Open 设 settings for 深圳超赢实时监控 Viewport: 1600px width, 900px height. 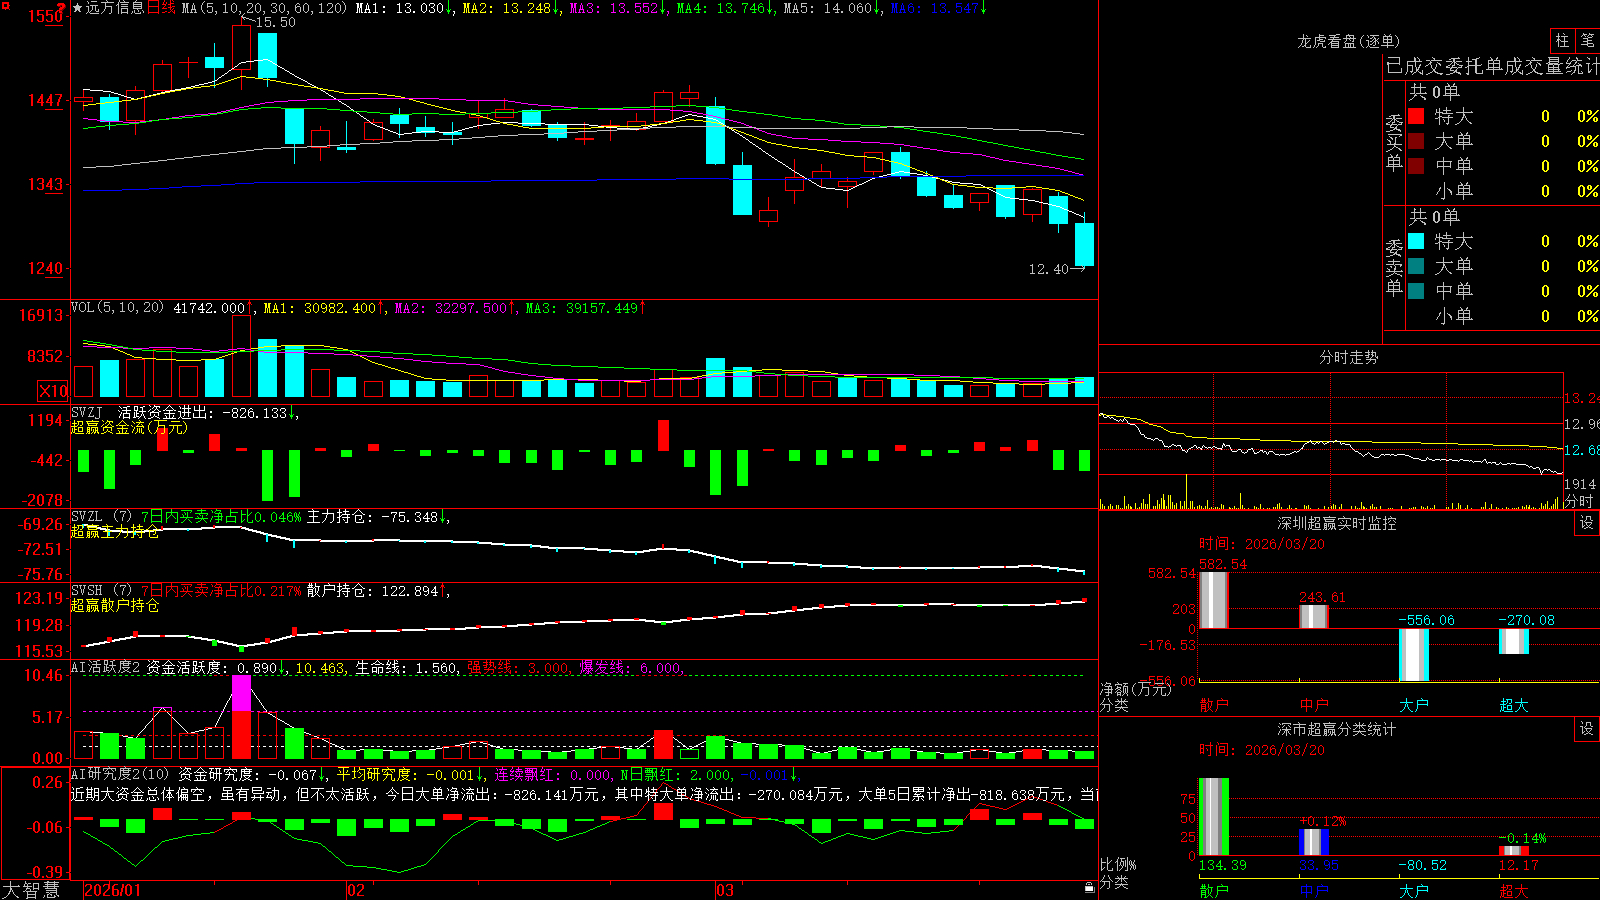[x=1587, y=523]
